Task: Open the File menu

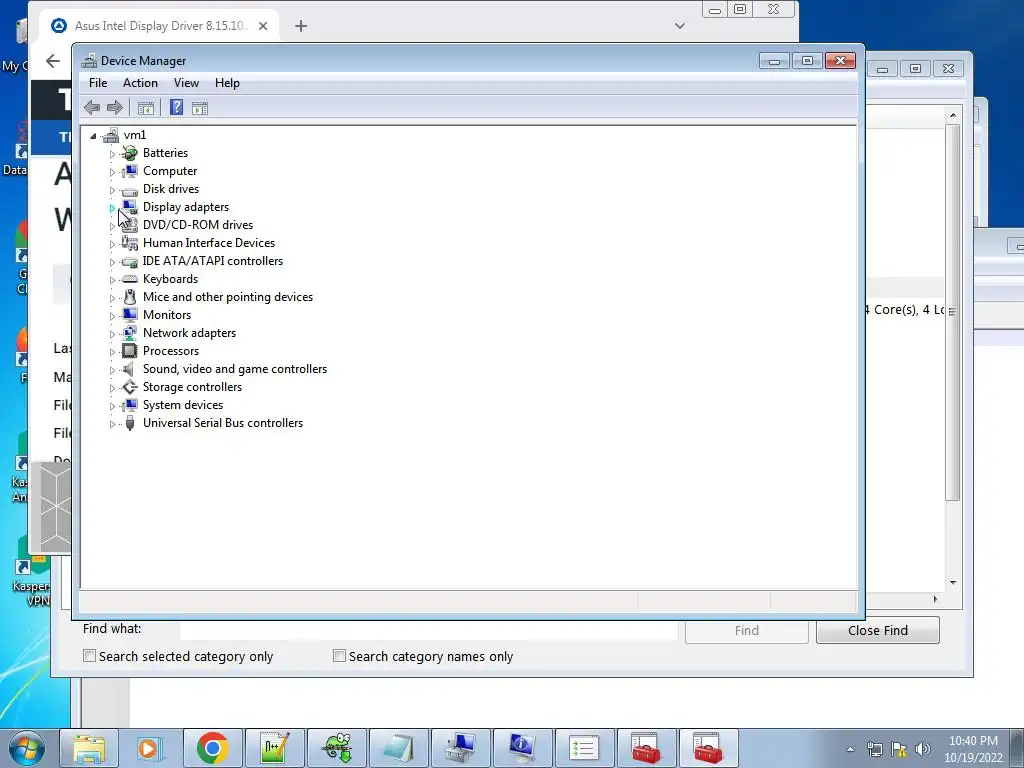Action: (98, 83)
